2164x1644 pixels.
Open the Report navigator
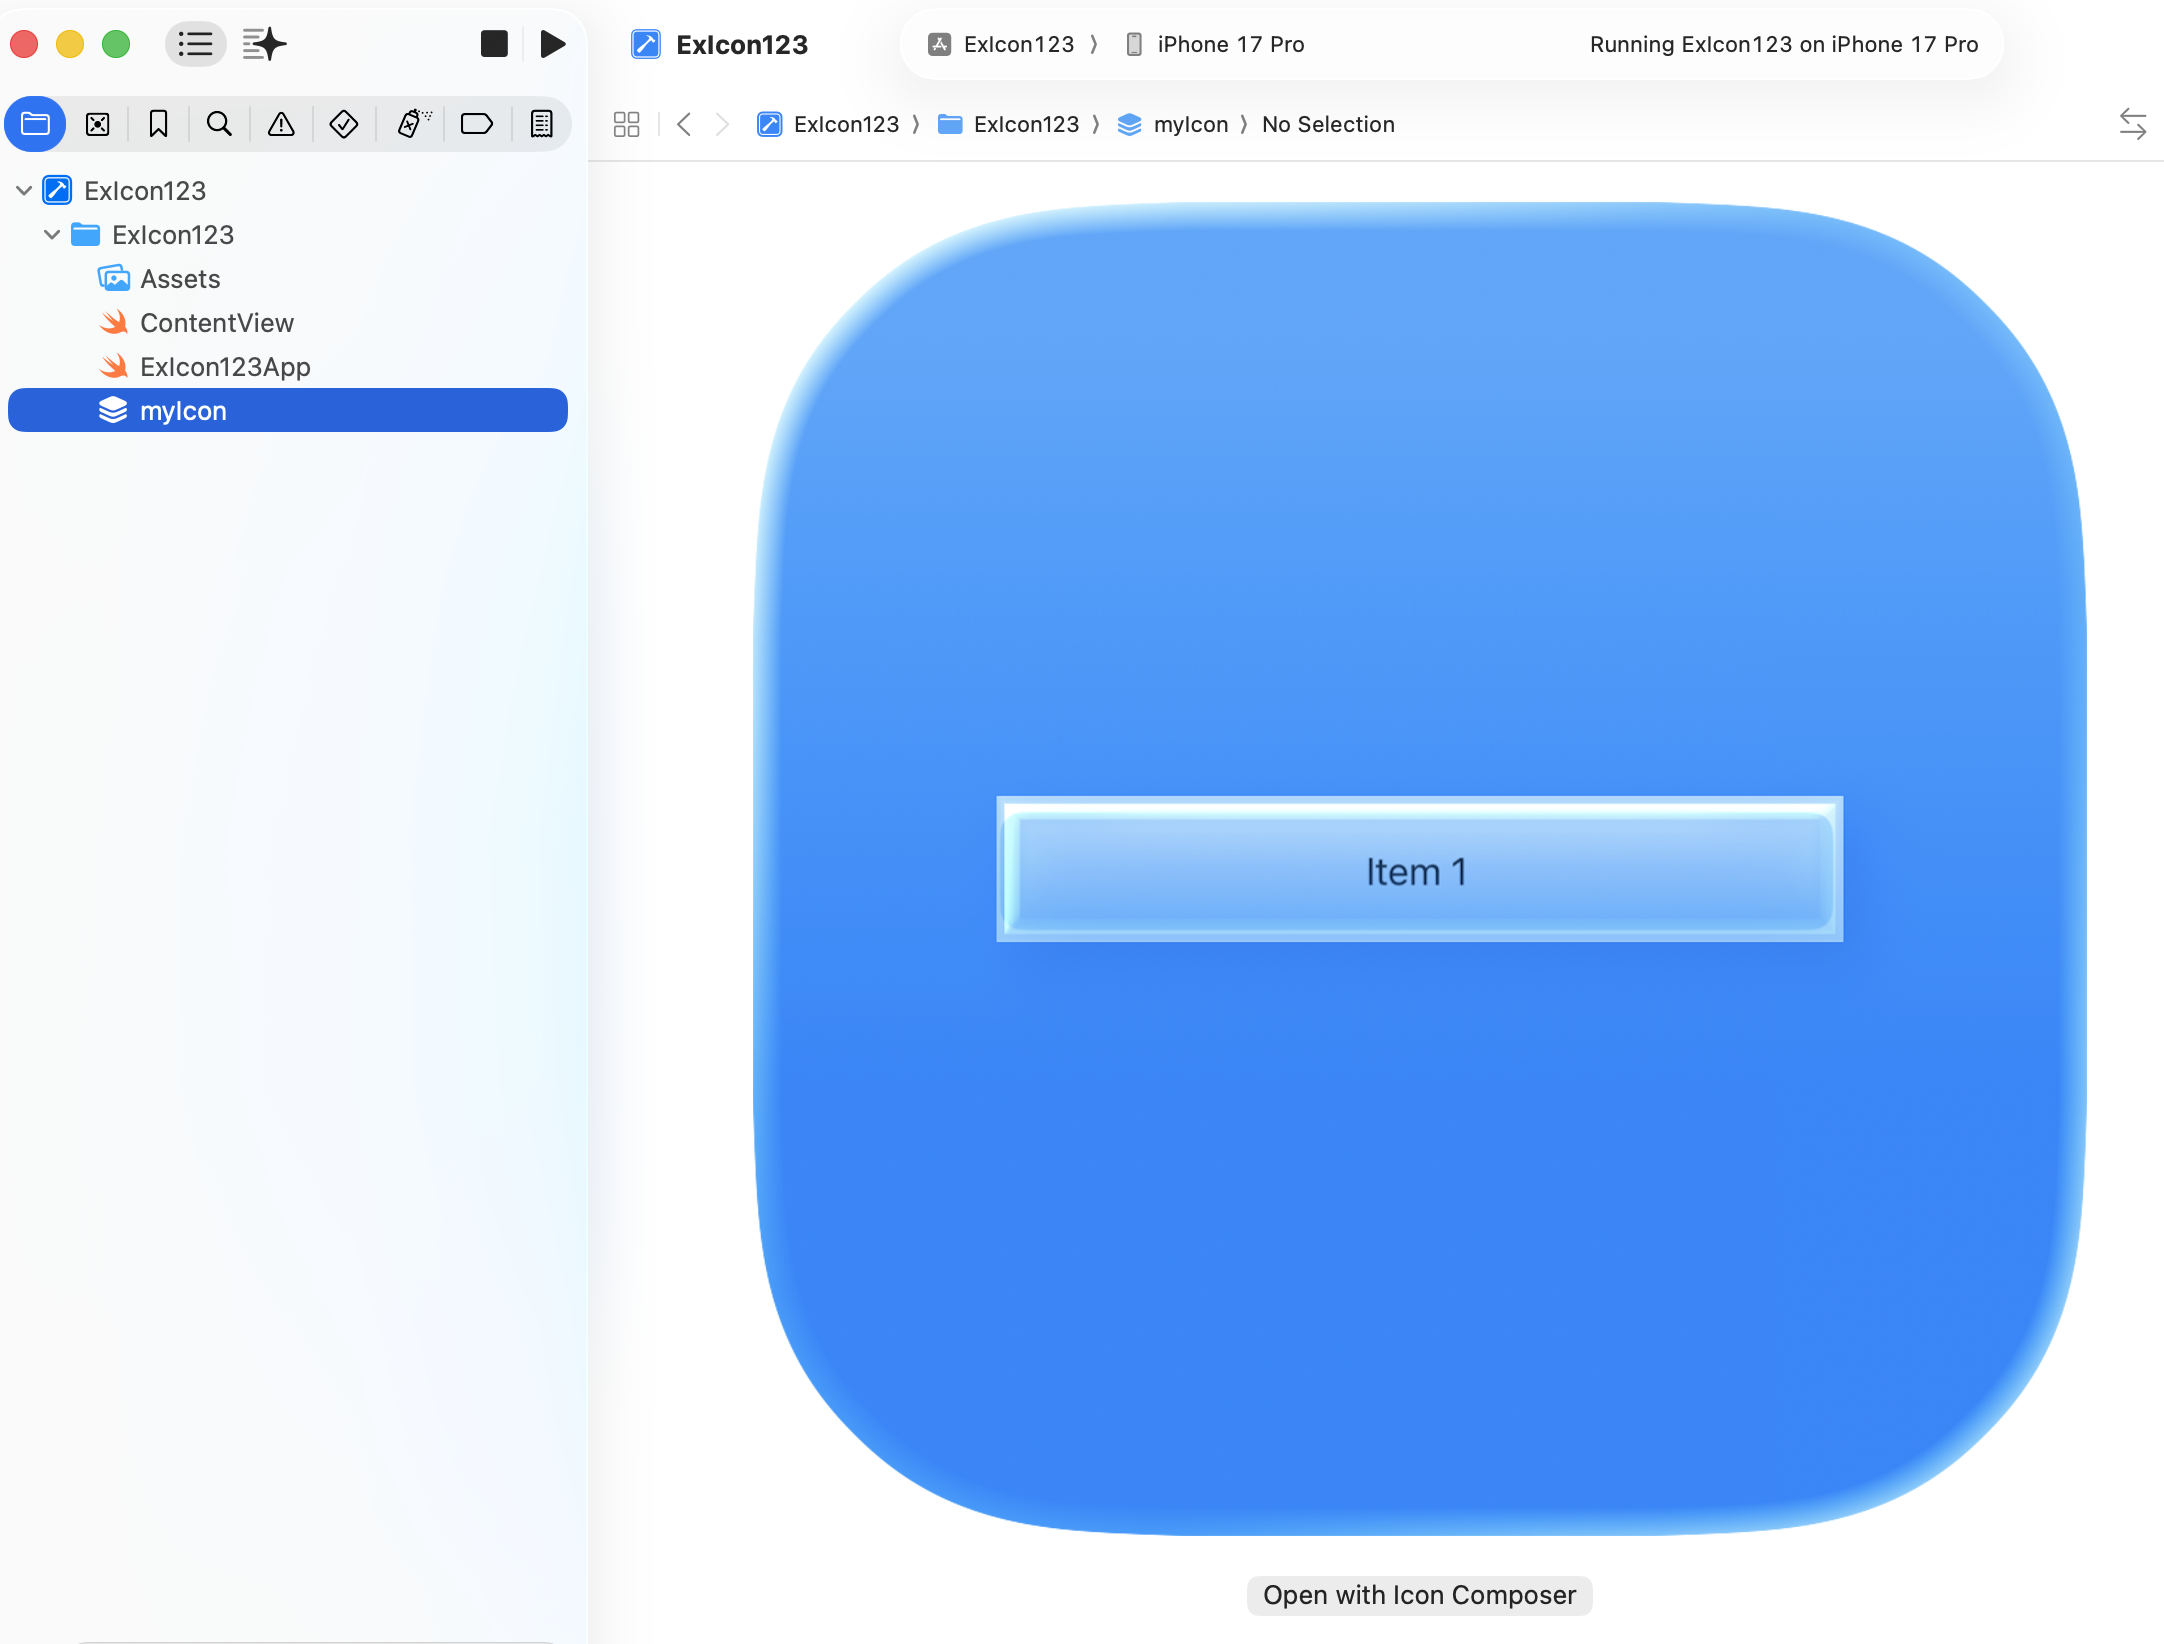(541, 124)
